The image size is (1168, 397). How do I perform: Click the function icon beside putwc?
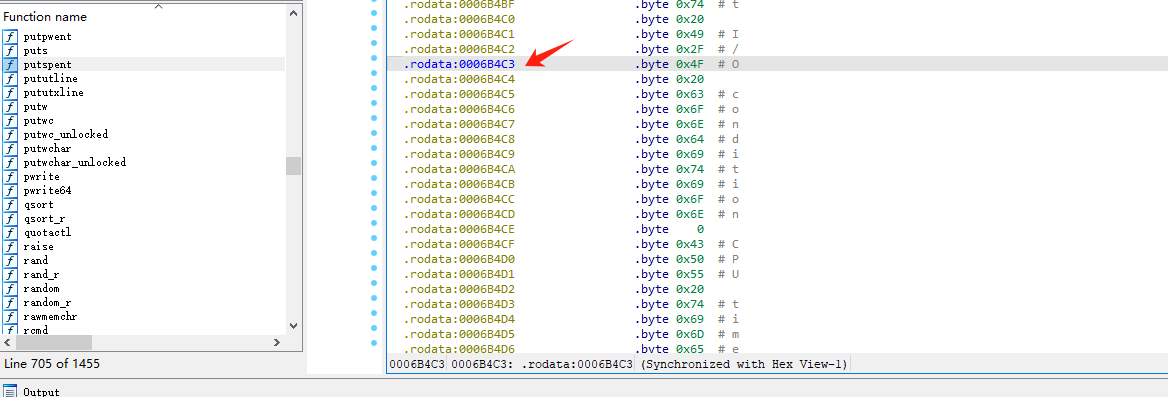(10, 121)
